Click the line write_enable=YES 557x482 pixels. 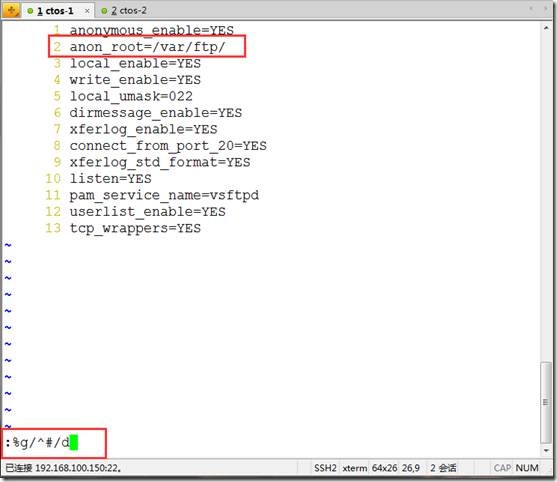(135, 80)
